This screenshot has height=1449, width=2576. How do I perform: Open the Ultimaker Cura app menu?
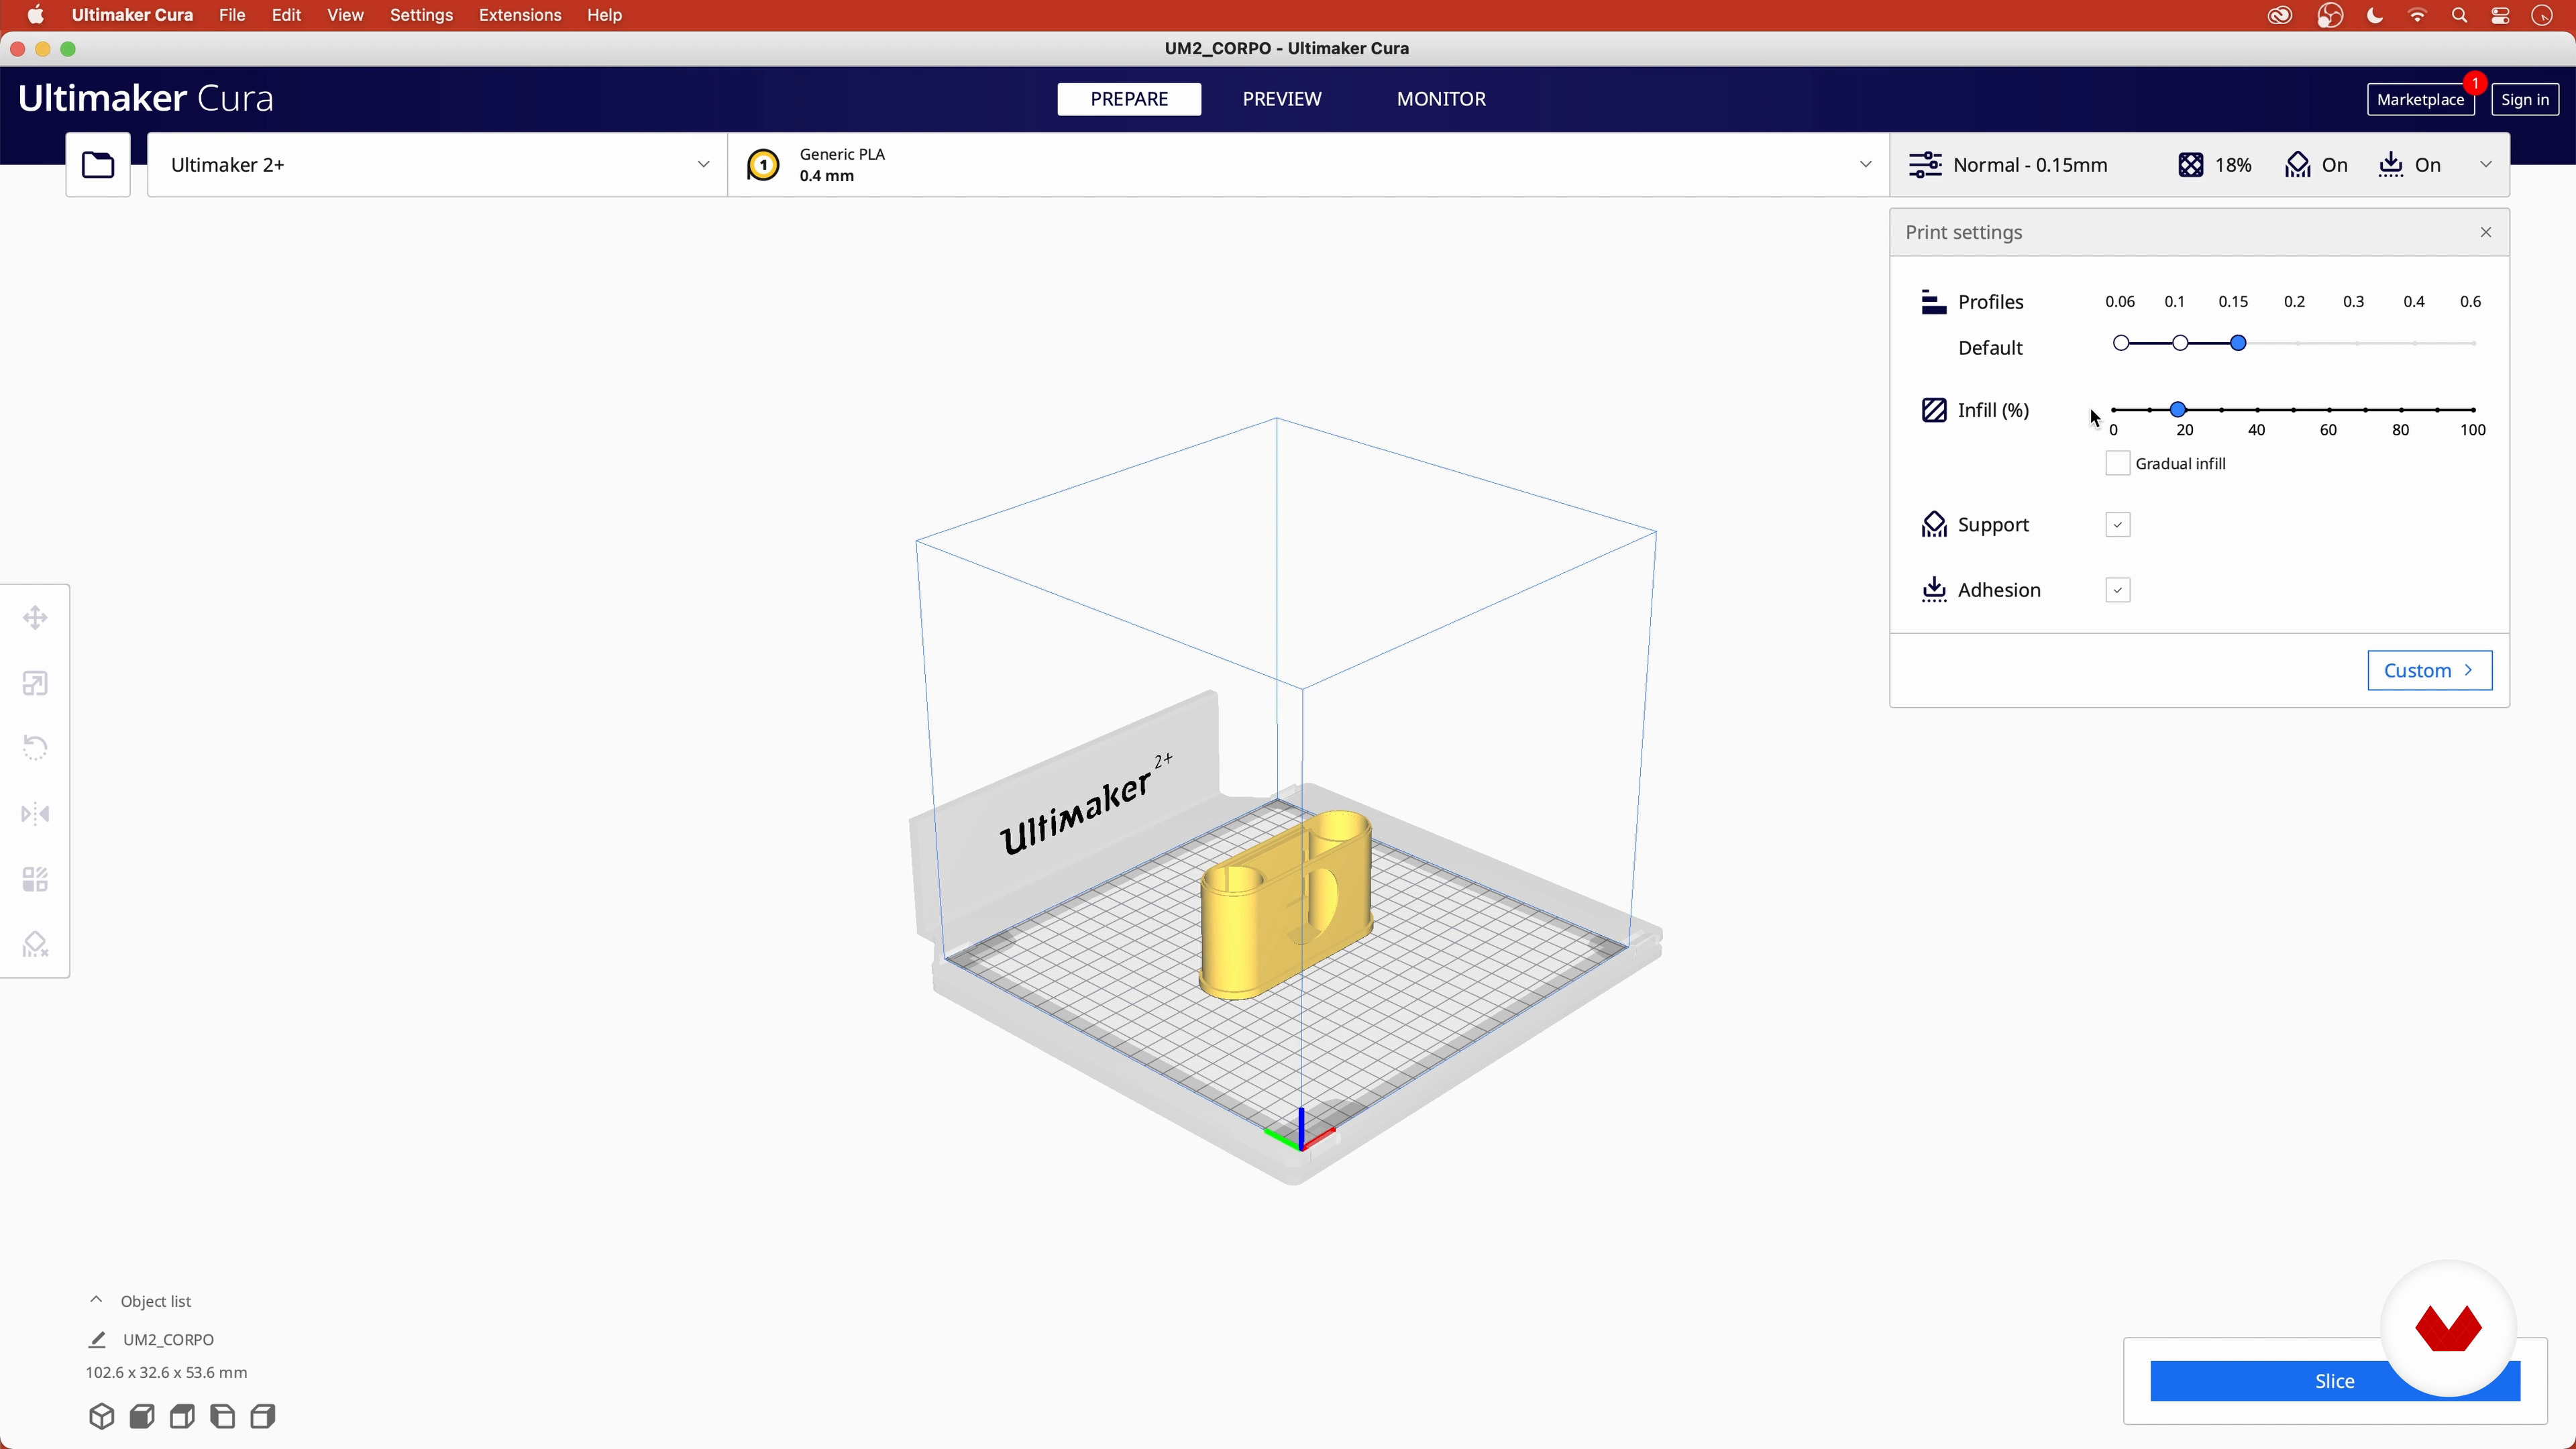[x=132, y=15]
